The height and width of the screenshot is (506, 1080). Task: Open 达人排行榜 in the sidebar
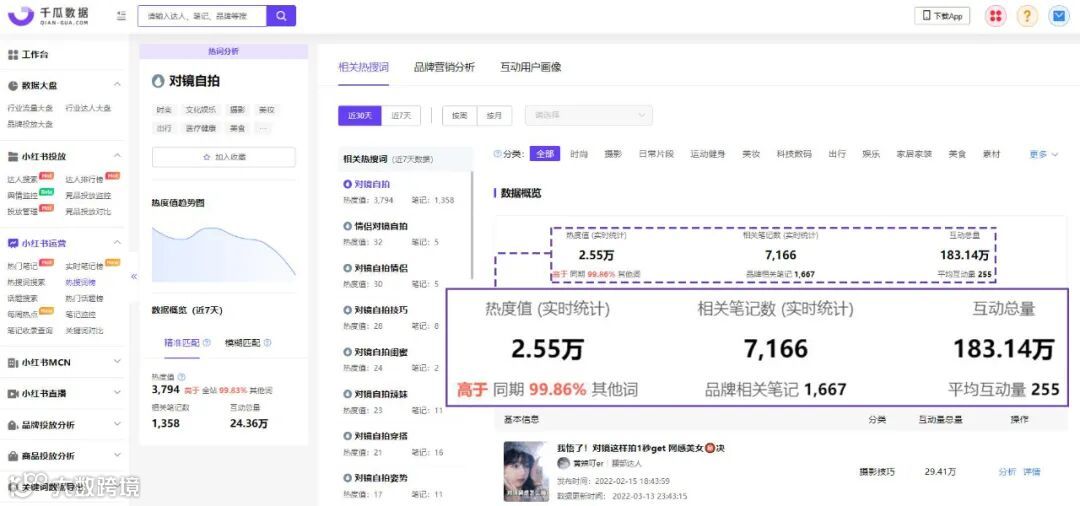click(x=85, y=179)
